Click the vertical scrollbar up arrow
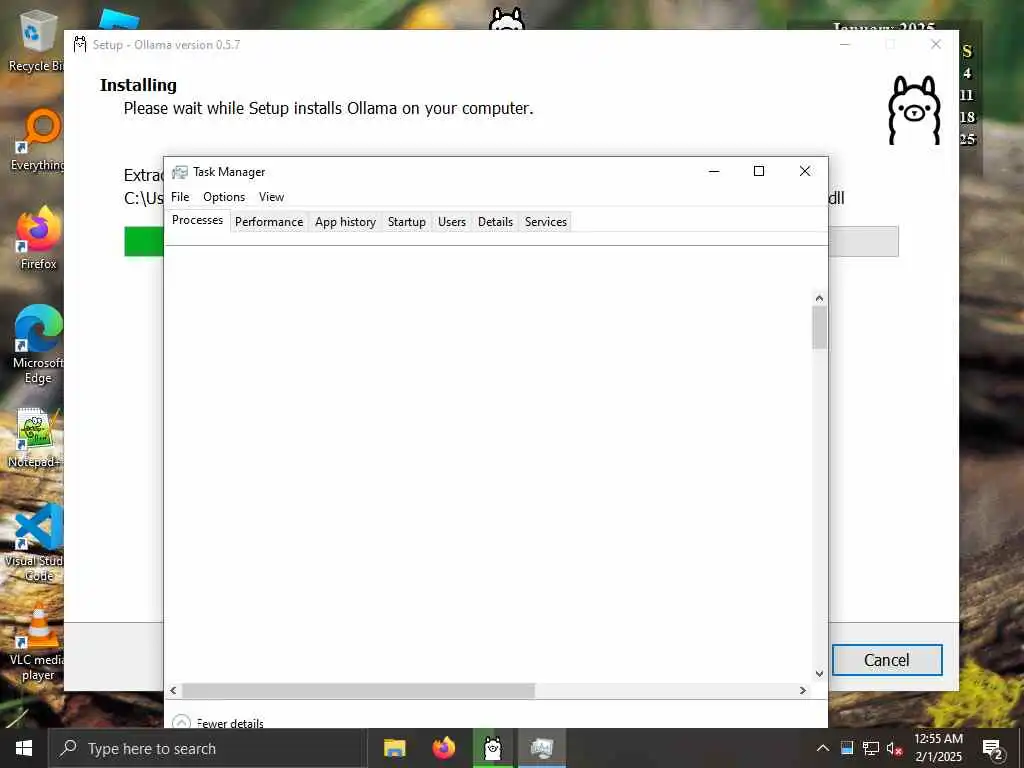Screen dimensions: 1024x768 tap(819, 298)
